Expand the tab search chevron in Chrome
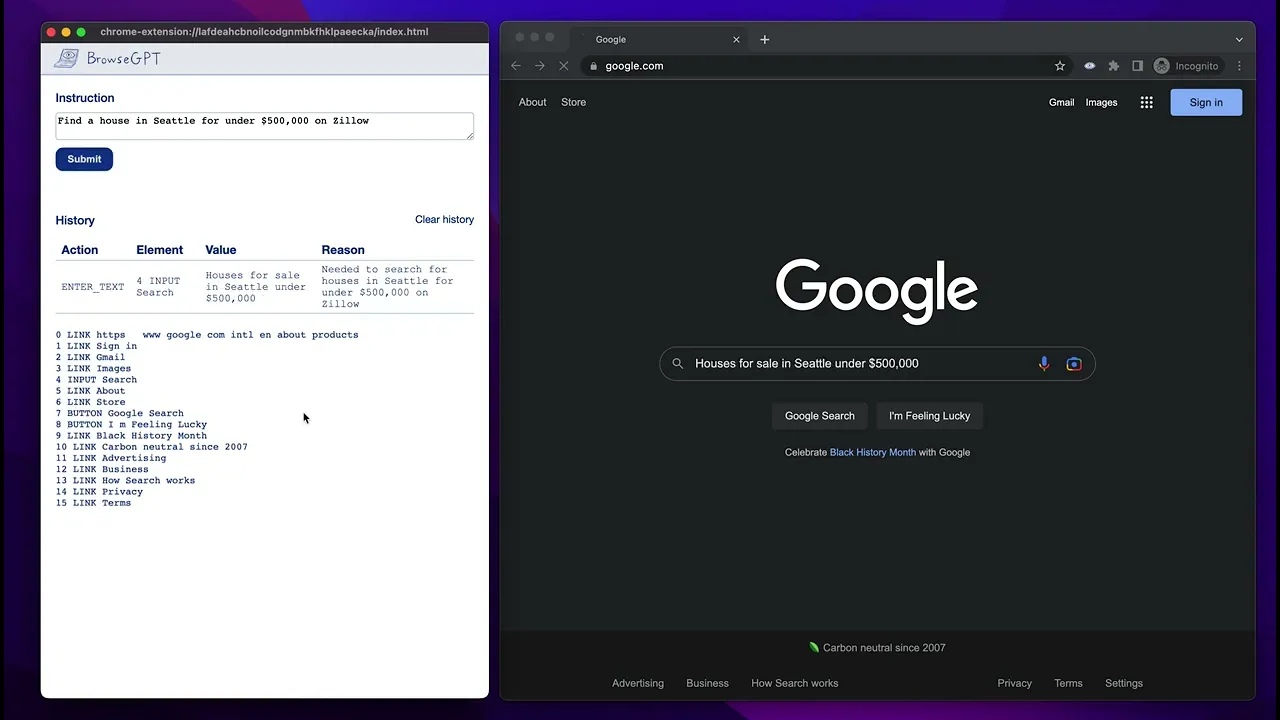The image size is (1280, 720). coord(1239,39)
